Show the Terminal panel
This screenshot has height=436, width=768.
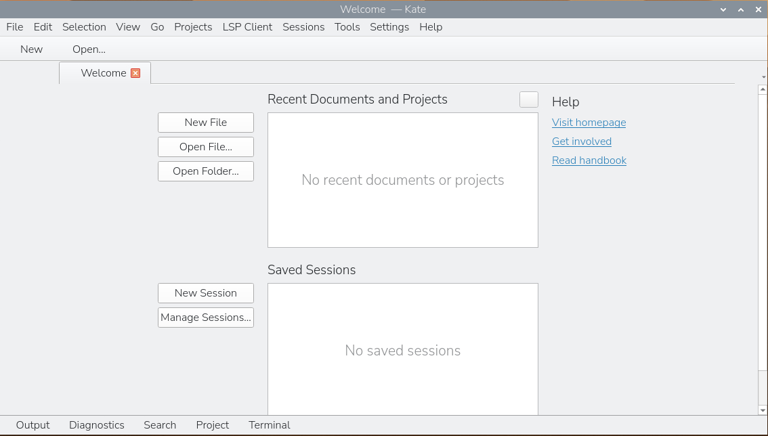[269, 425]
